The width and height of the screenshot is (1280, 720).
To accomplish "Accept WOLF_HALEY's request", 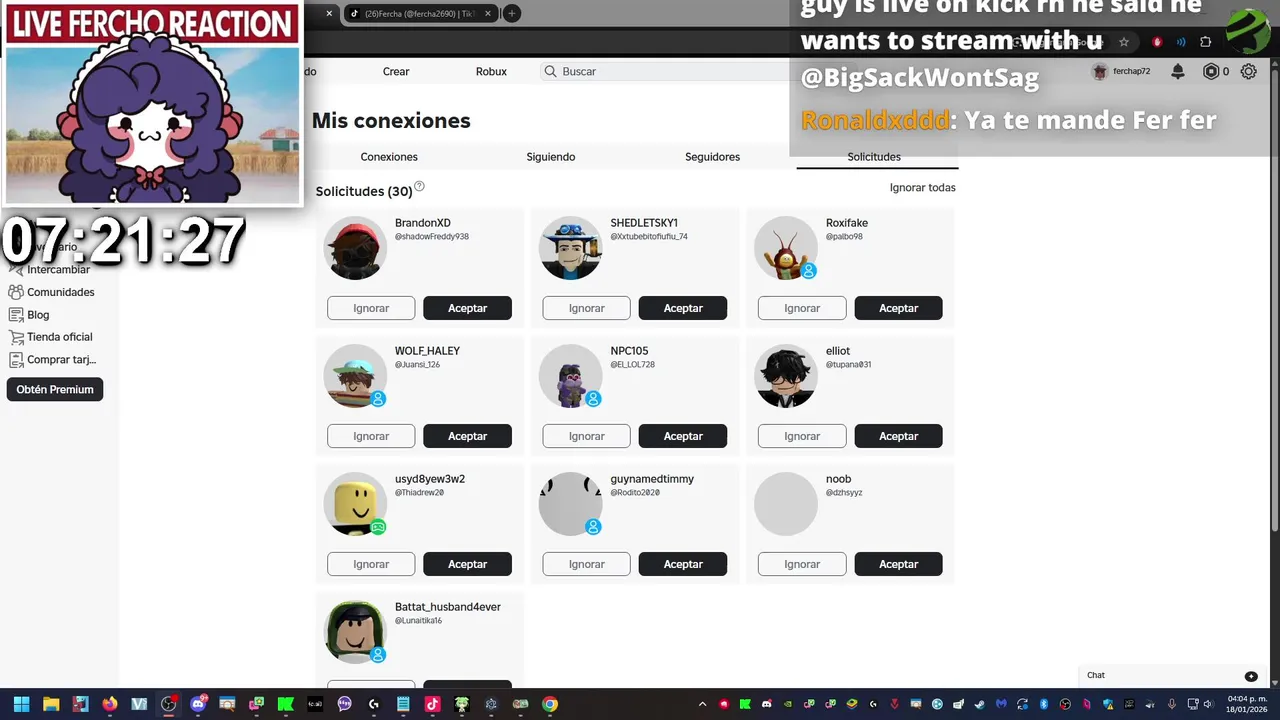I will (467, 436).
